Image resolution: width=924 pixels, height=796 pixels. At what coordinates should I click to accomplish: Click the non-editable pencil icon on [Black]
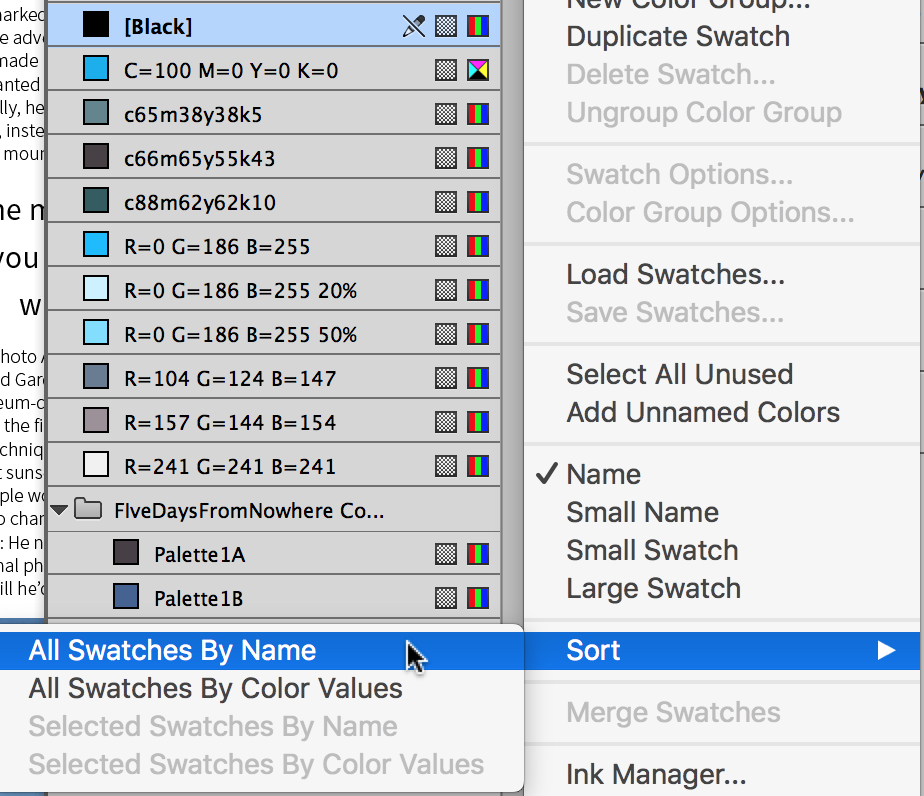413,26
